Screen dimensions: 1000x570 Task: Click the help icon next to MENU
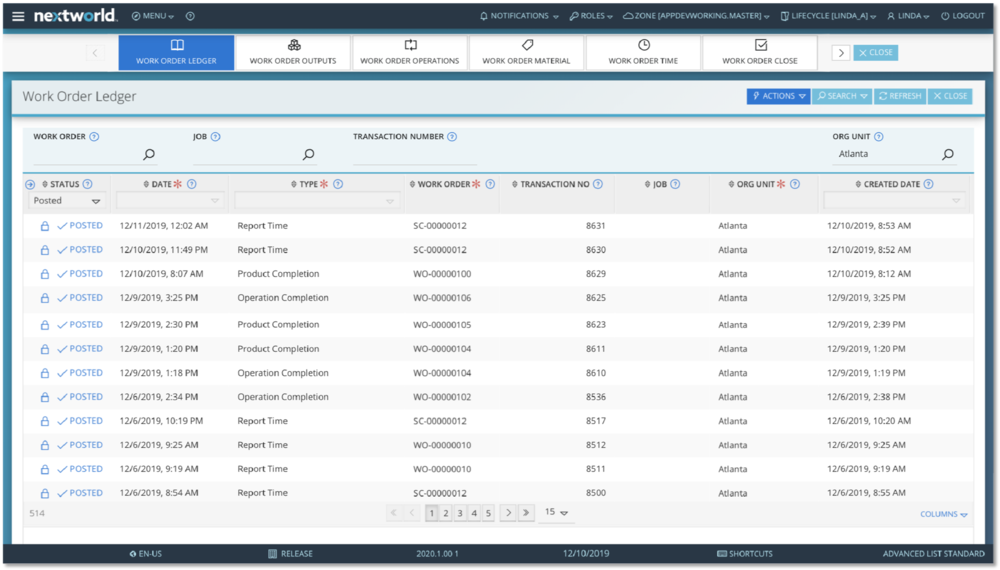coord(190,16)
